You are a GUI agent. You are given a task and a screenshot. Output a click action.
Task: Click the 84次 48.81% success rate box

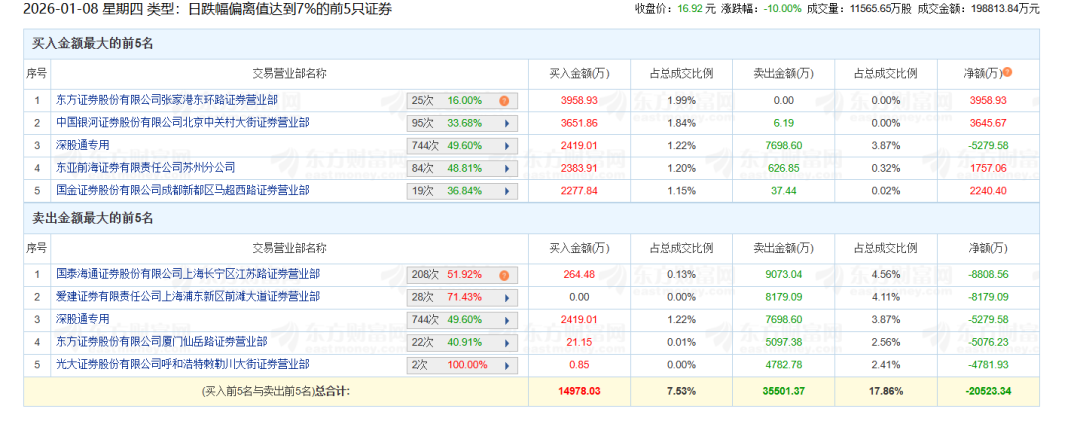pyautogui.click(x=461, y=168)
